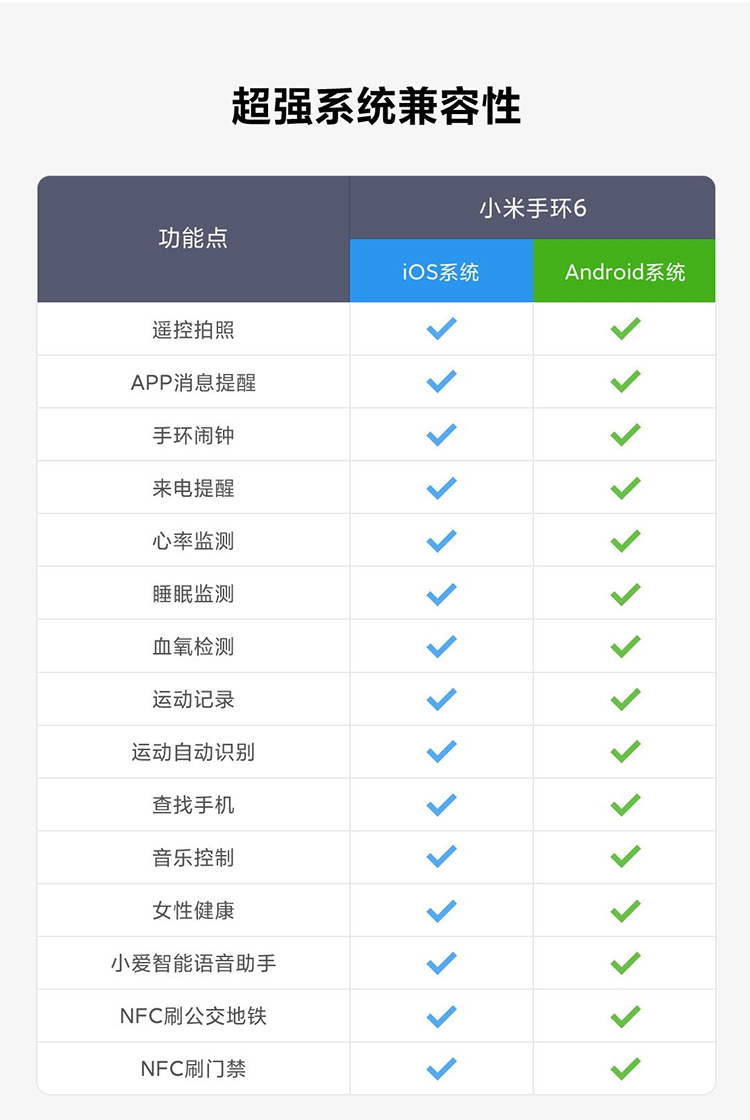The image size is (750, 1120).
Task: Click the APP消息提醒 row label
Action: (x=193, y=383)
